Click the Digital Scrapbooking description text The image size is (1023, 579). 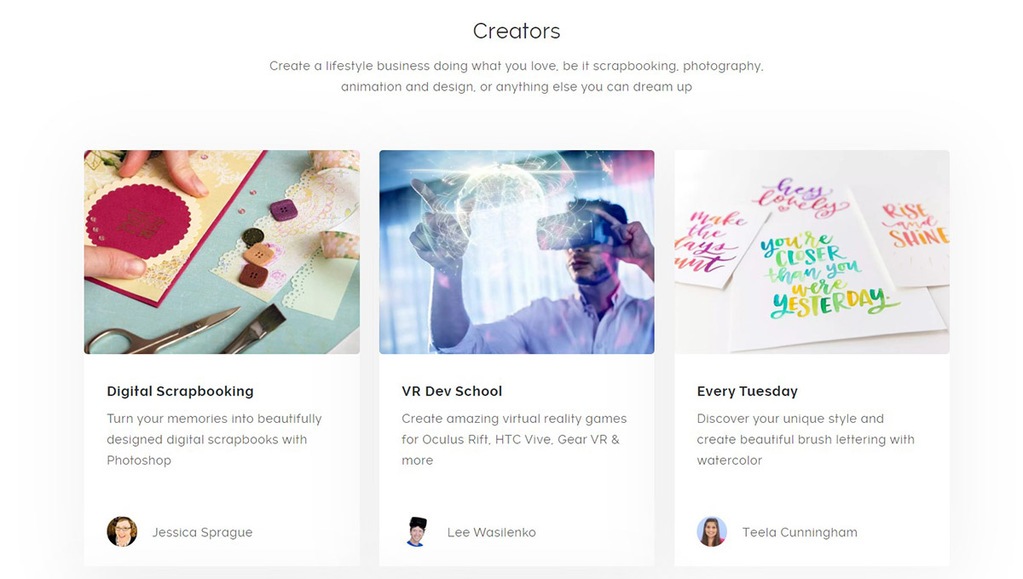tap(215, 439)
